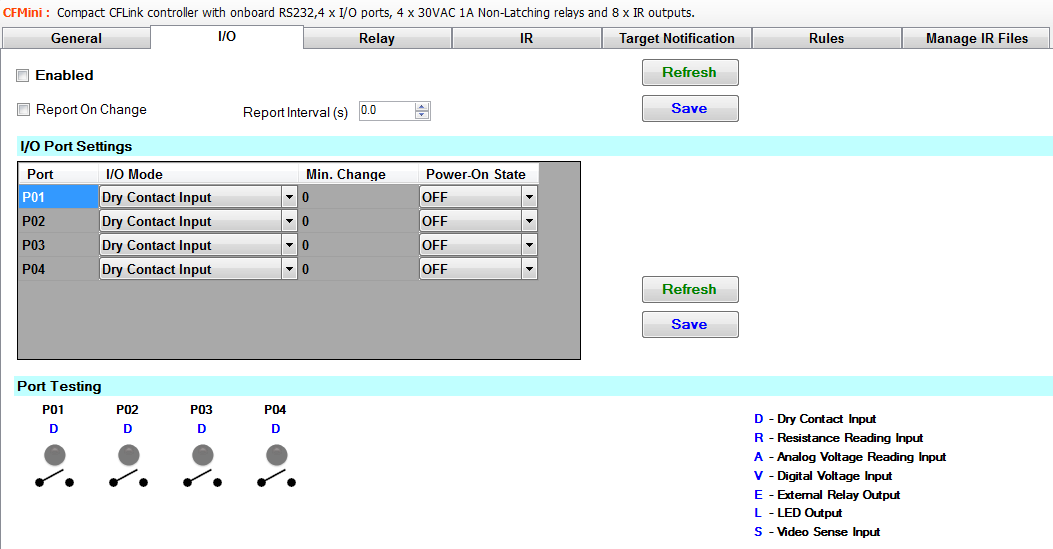Screen dimensions: 1053x549
Task: Expand the P04 Power-On State dropdown
Action: (x=529, y=269)
